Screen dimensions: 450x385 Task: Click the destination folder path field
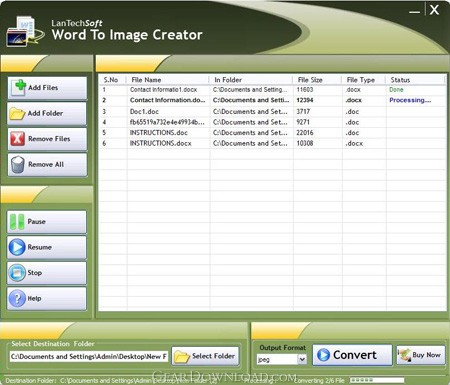pyautogui.click(x=89, y=357)
